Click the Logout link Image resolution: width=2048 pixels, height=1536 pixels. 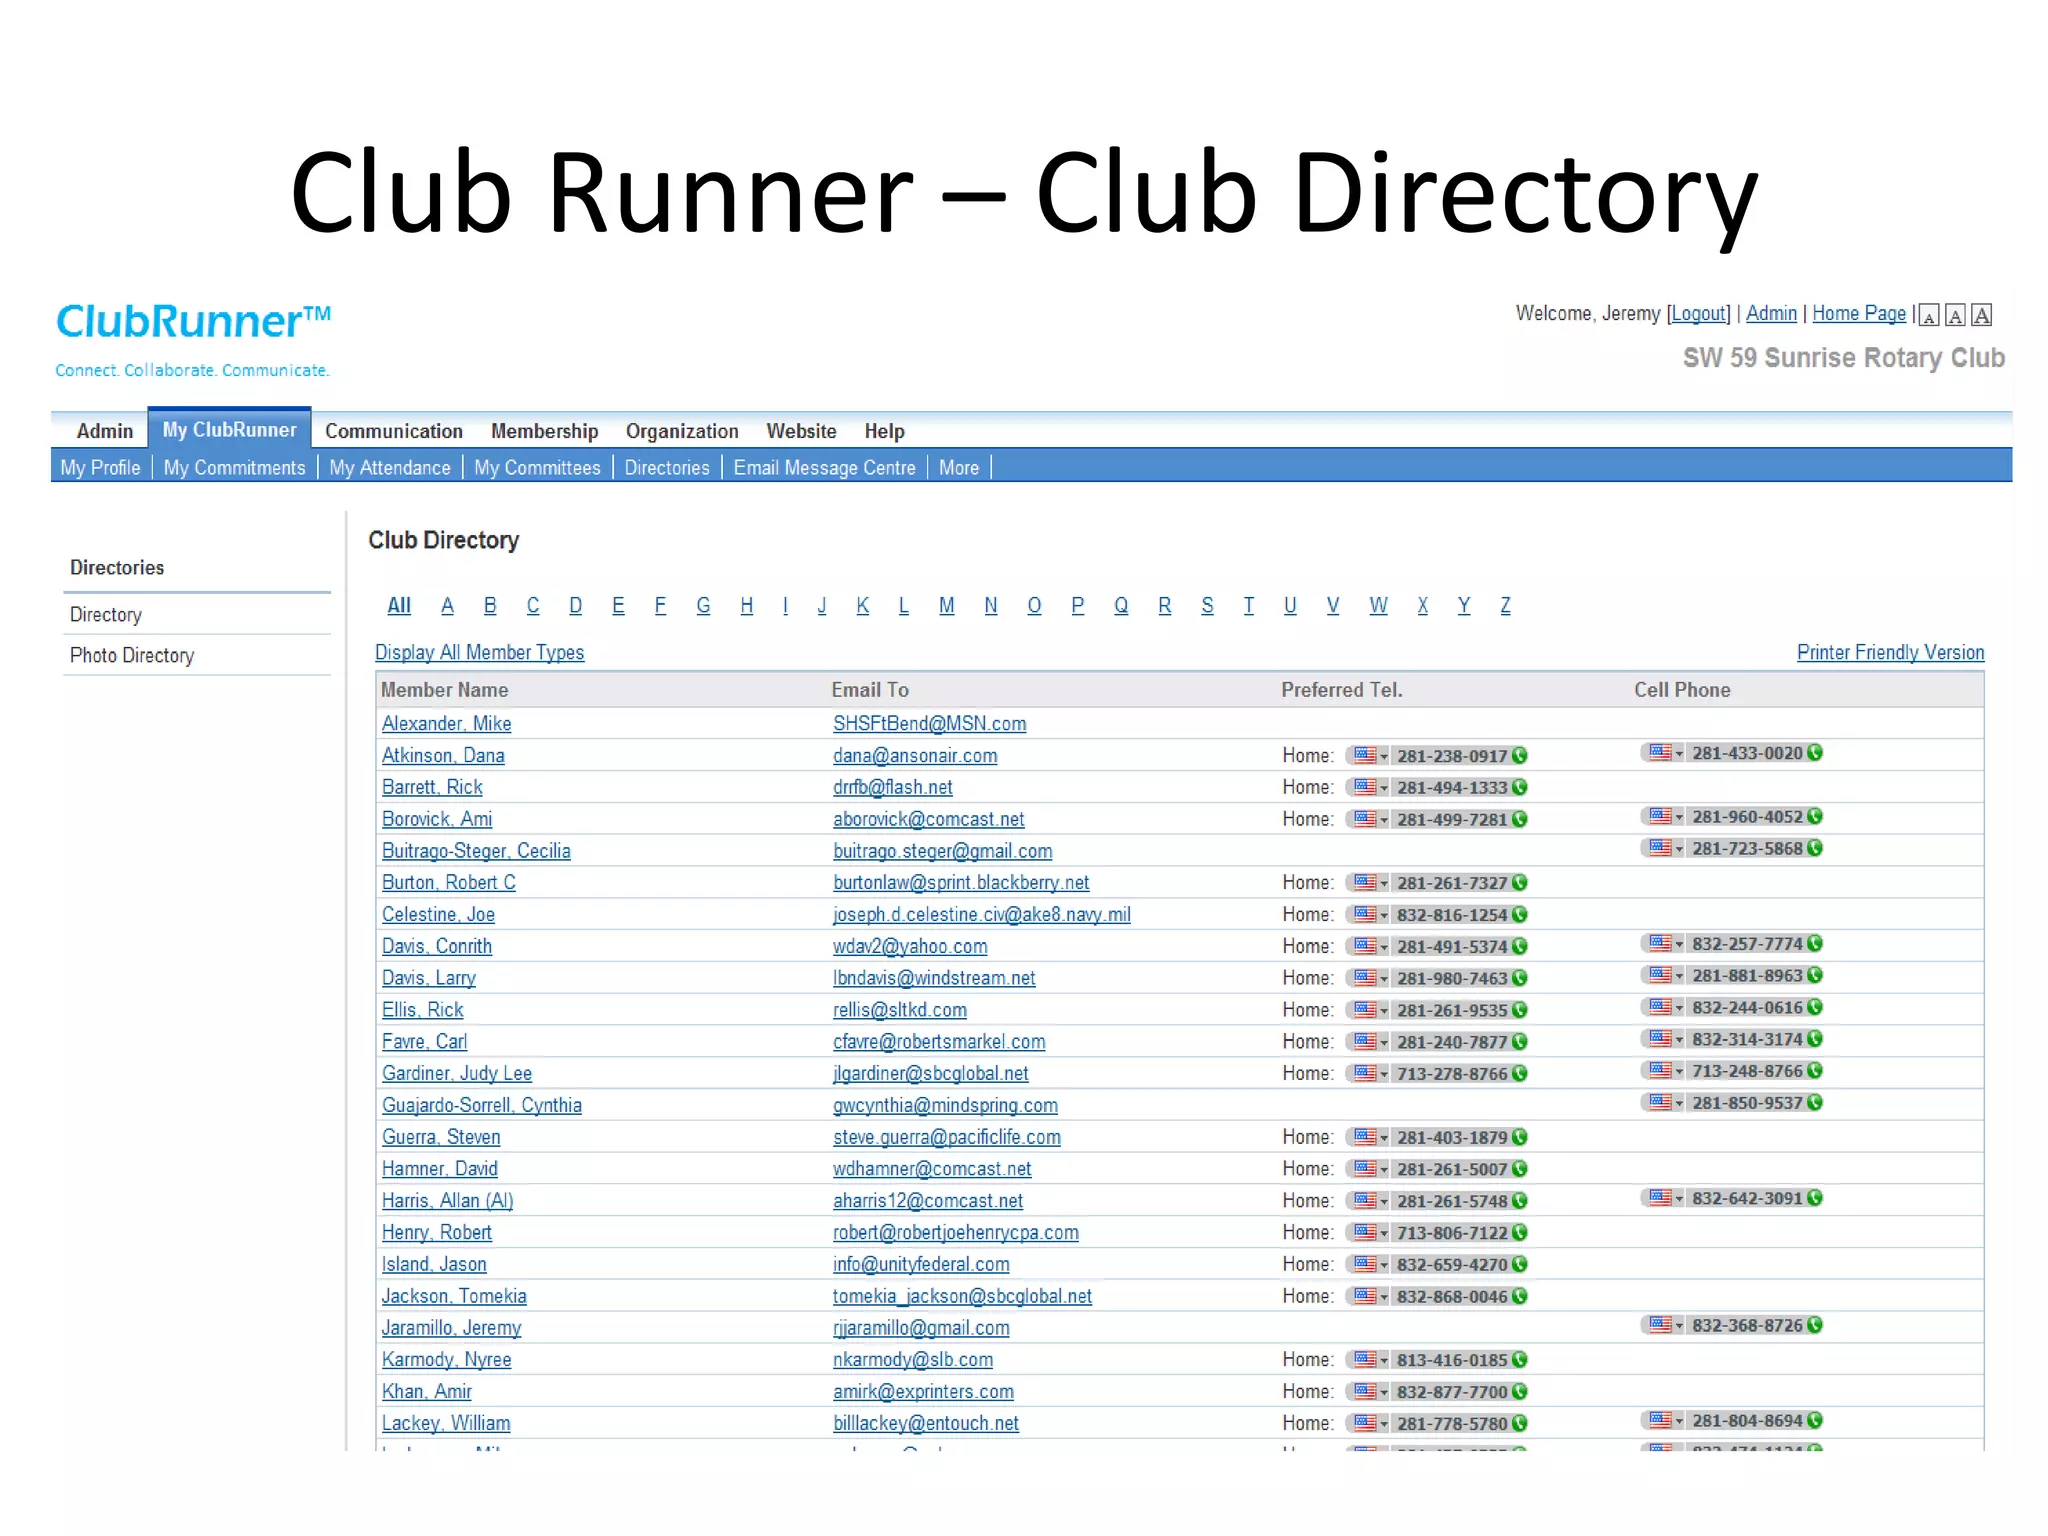point(1698,314)
